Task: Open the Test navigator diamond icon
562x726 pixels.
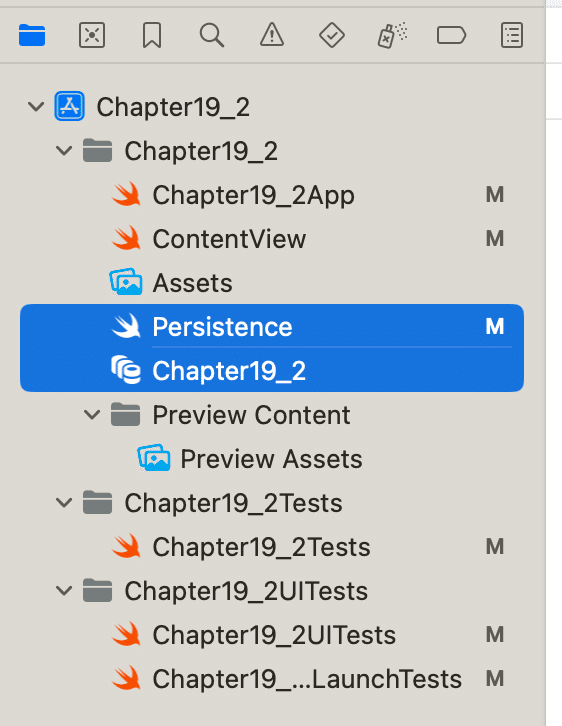Action: click(332, 35)
